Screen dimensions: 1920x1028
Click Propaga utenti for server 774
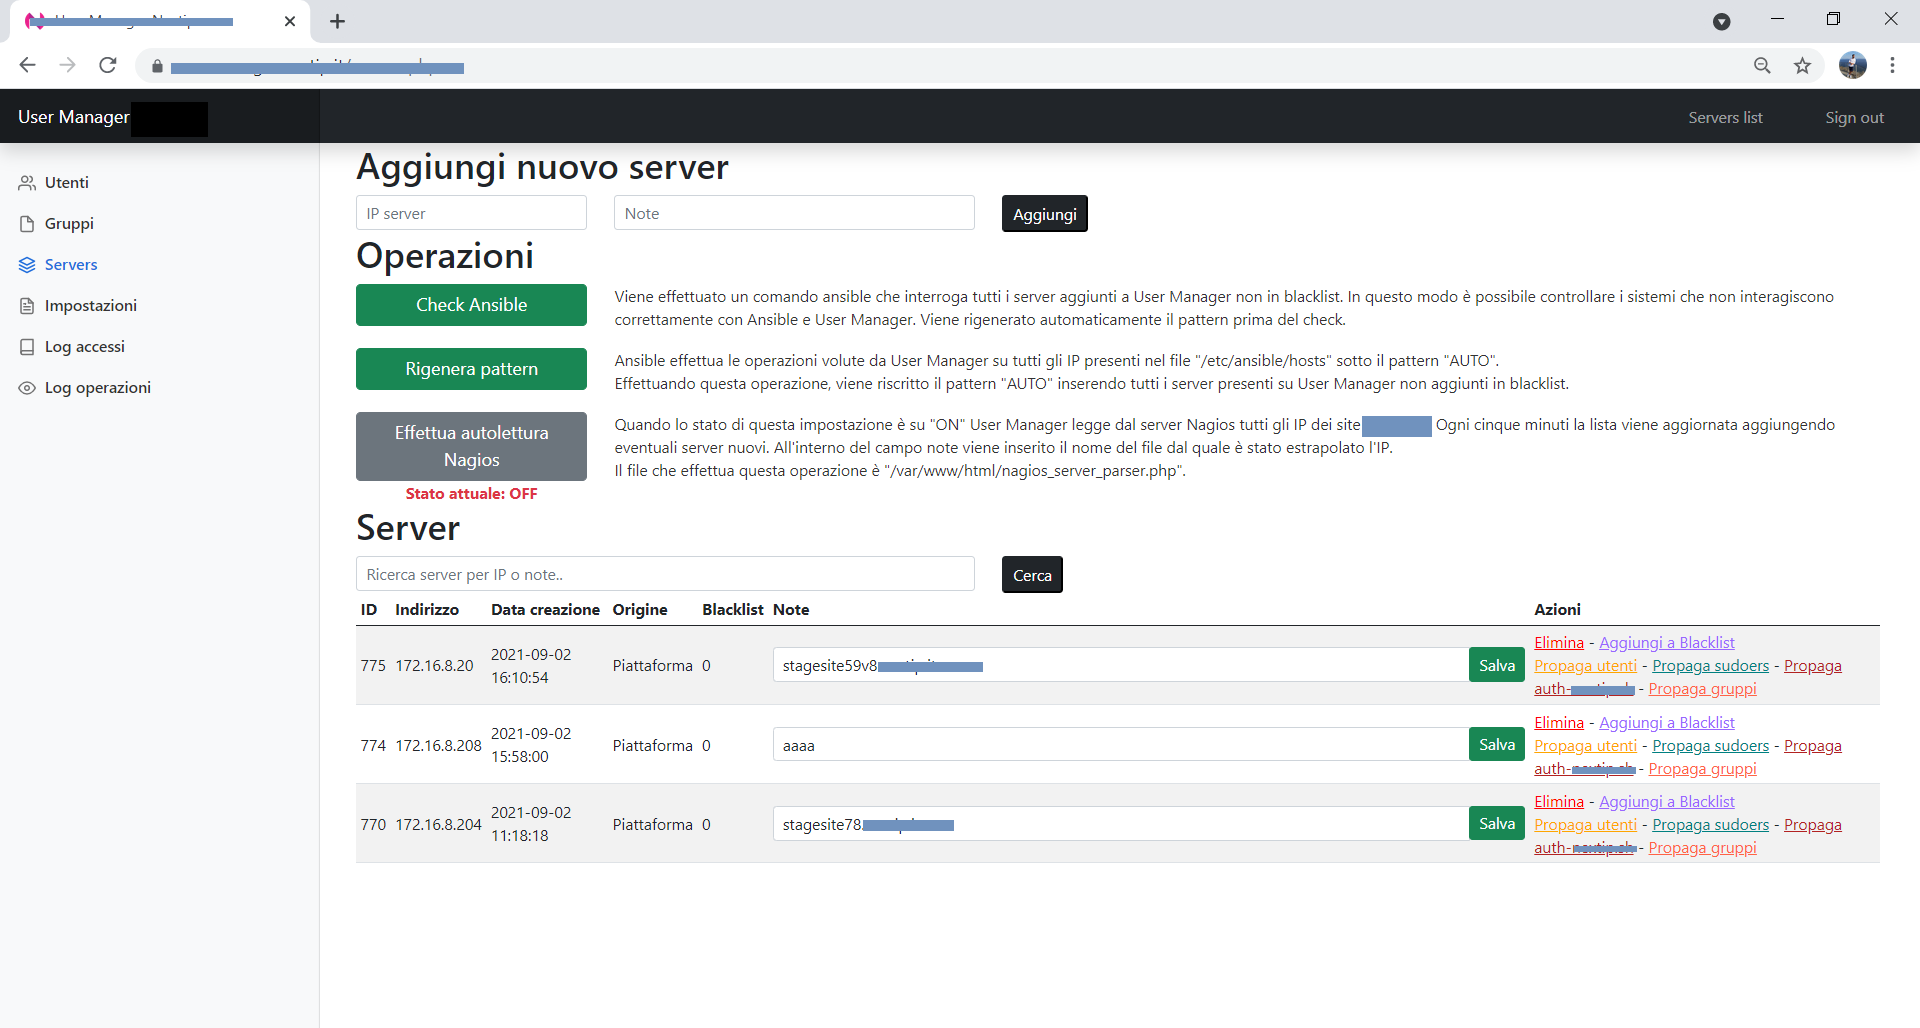click(x=1585, y=745)
